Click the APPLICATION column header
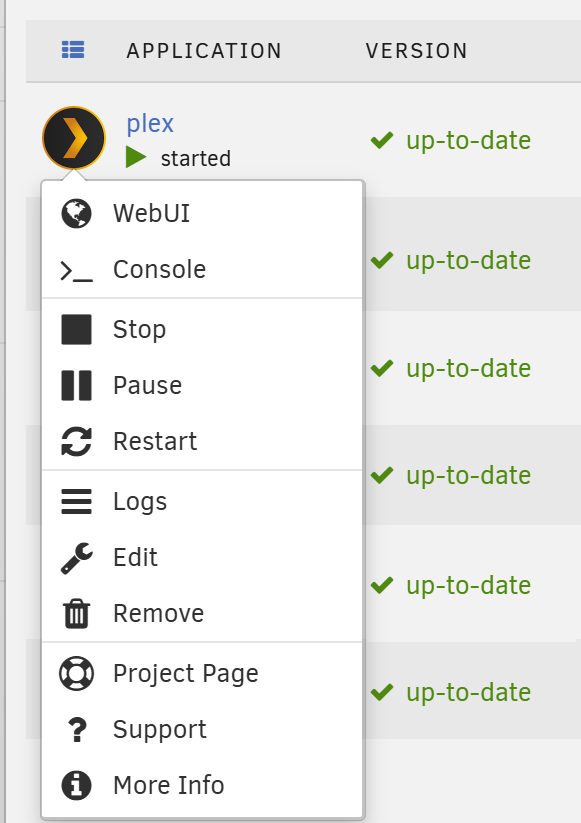Image resolution: width=581 pixels, height=823 pixels. click(204, 51)
